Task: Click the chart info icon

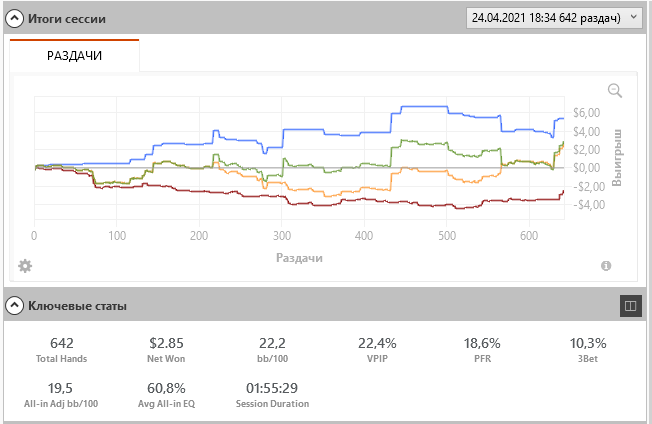Action: pyautogui.click(x=606, y=266)
